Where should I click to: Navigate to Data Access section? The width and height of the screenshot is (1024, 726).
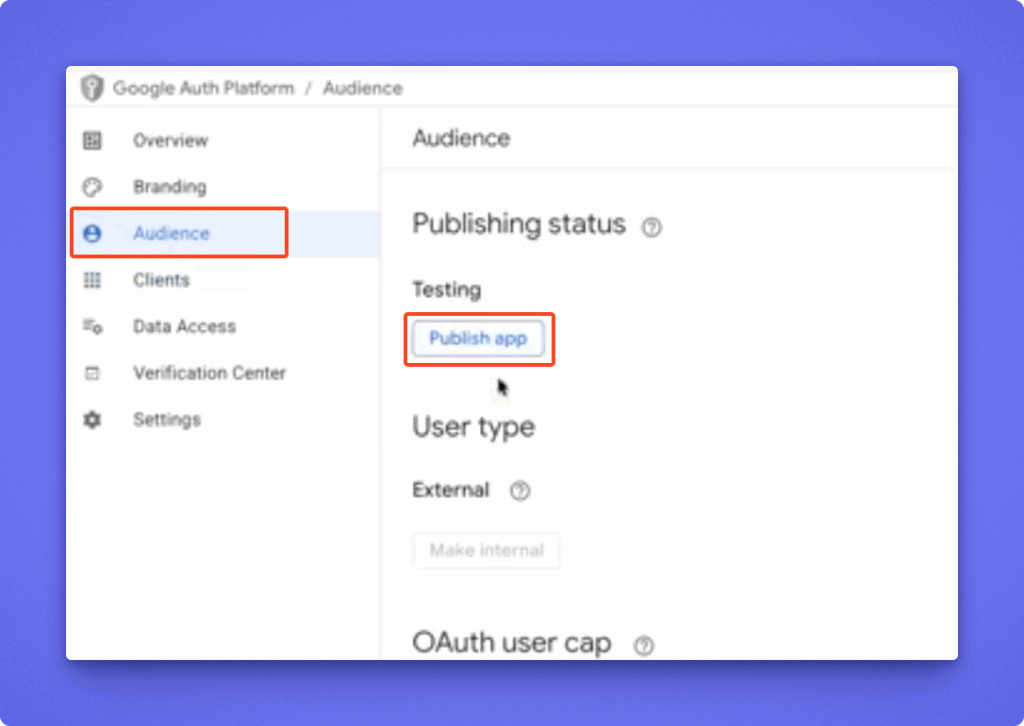(184, 327)
